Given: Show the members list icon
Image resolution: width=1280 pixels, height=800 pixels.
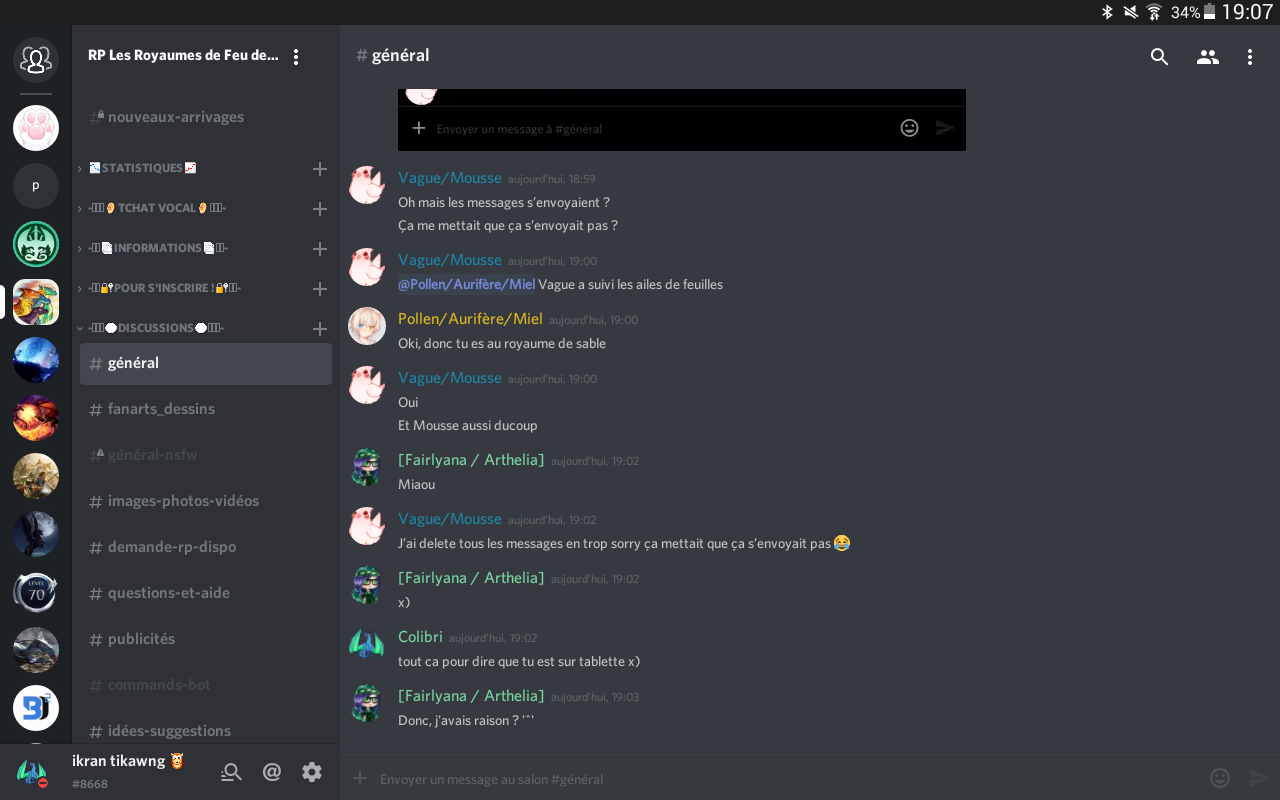Looking at the screenshot, I should [x=1208, y=57].
